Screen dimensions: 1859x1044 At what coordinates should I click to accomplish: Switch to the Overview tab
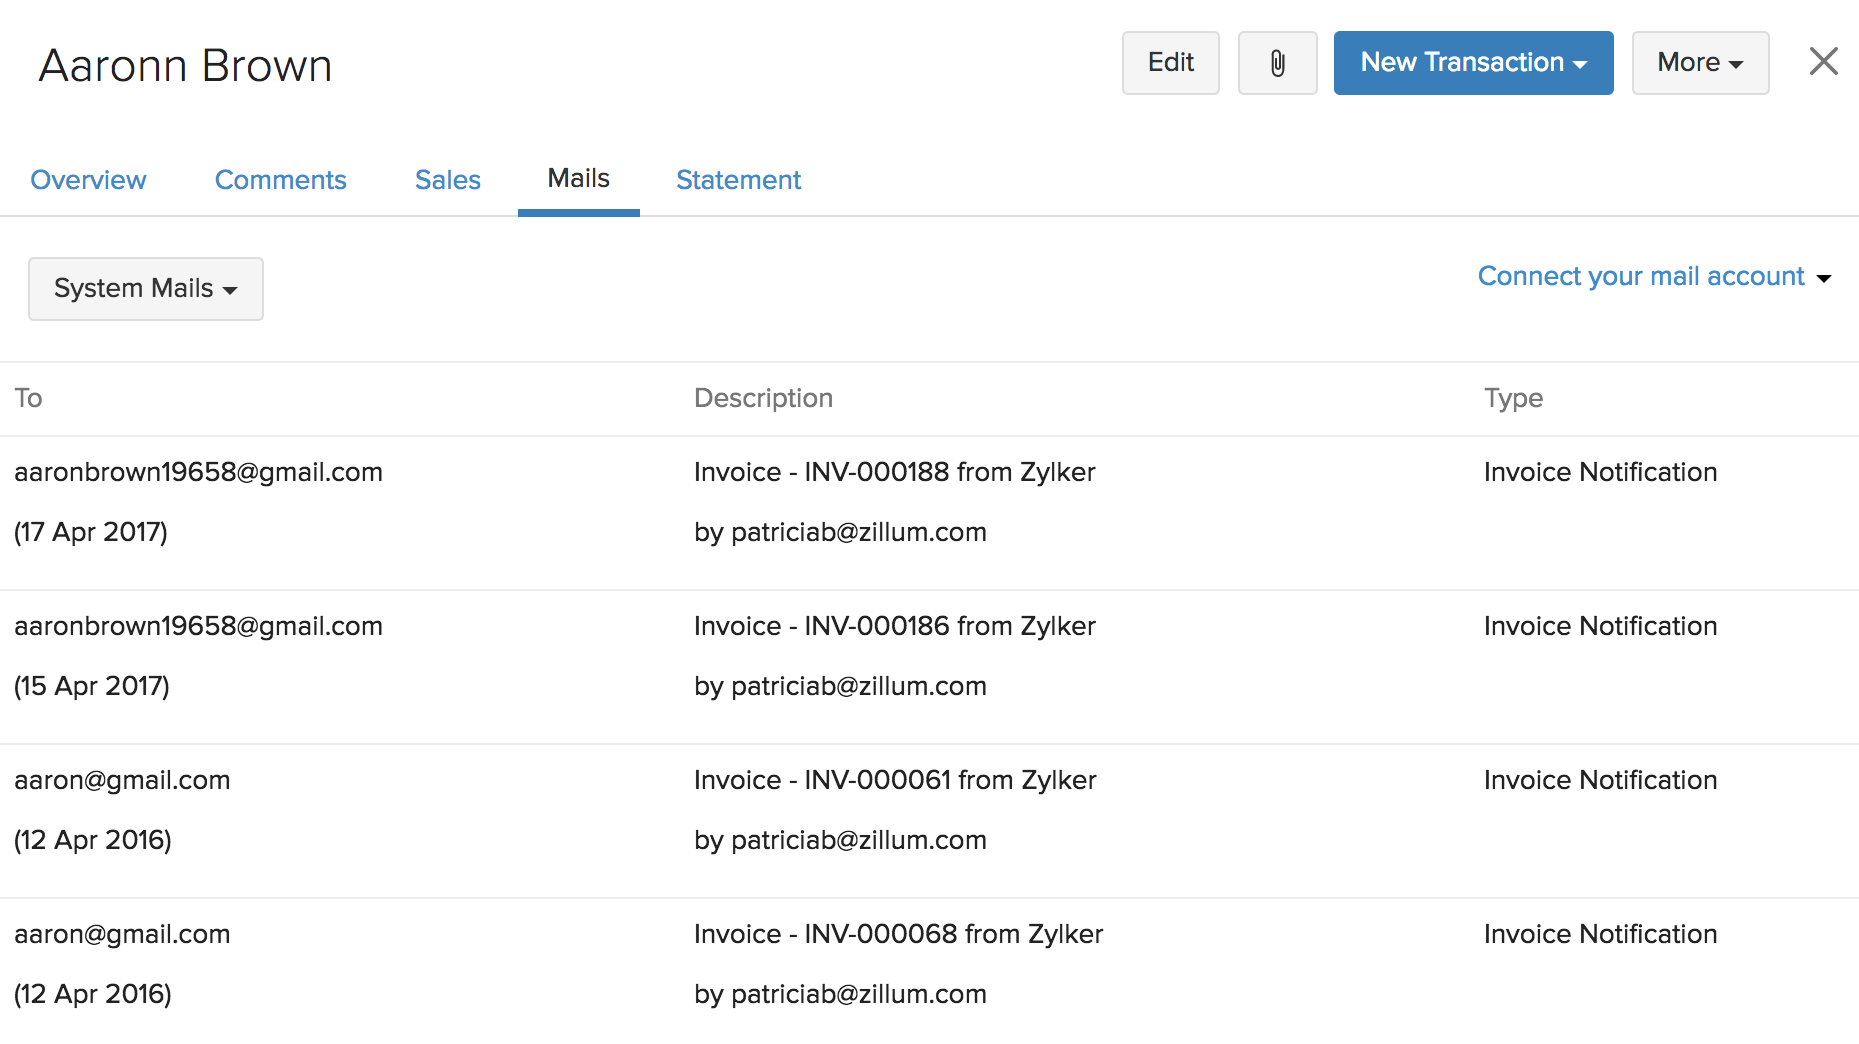(88, 180)
